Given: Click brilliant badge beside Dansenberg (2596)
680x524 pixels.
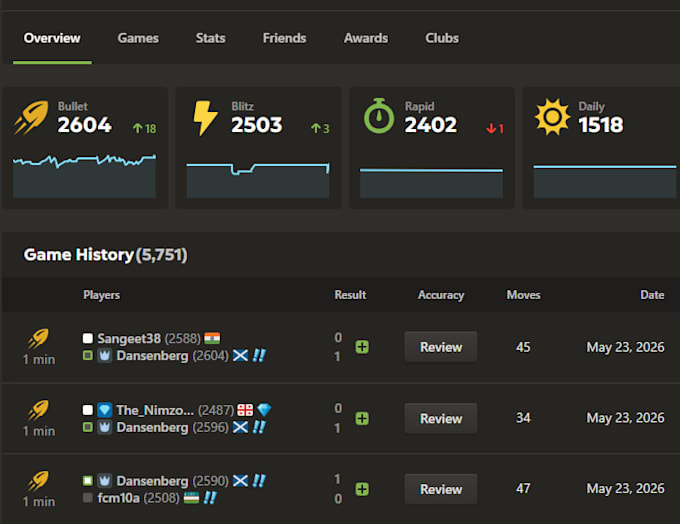Looking at the screenshot, I should (259, 427).
